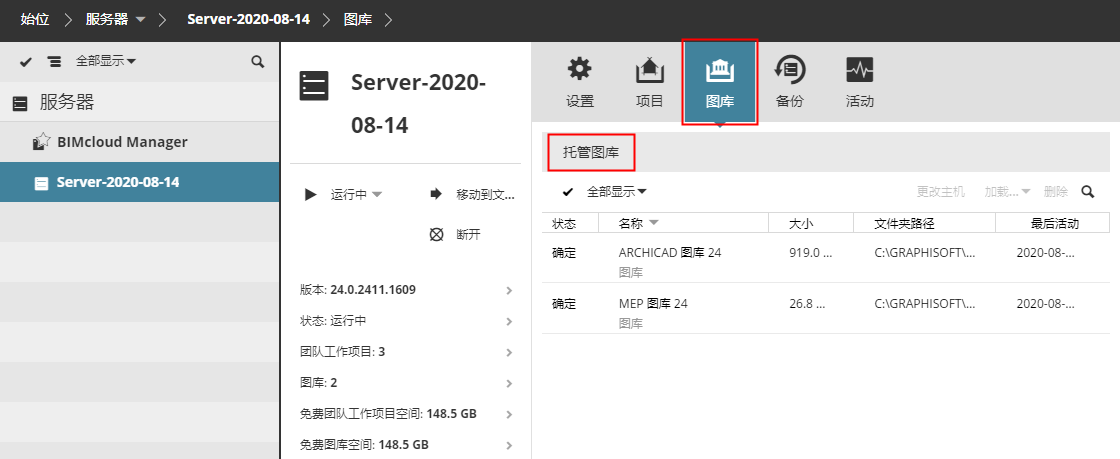Click the checkmark select-all icon above library table
The height and width of the screenshot is (459, 1120).
point(568,191)
